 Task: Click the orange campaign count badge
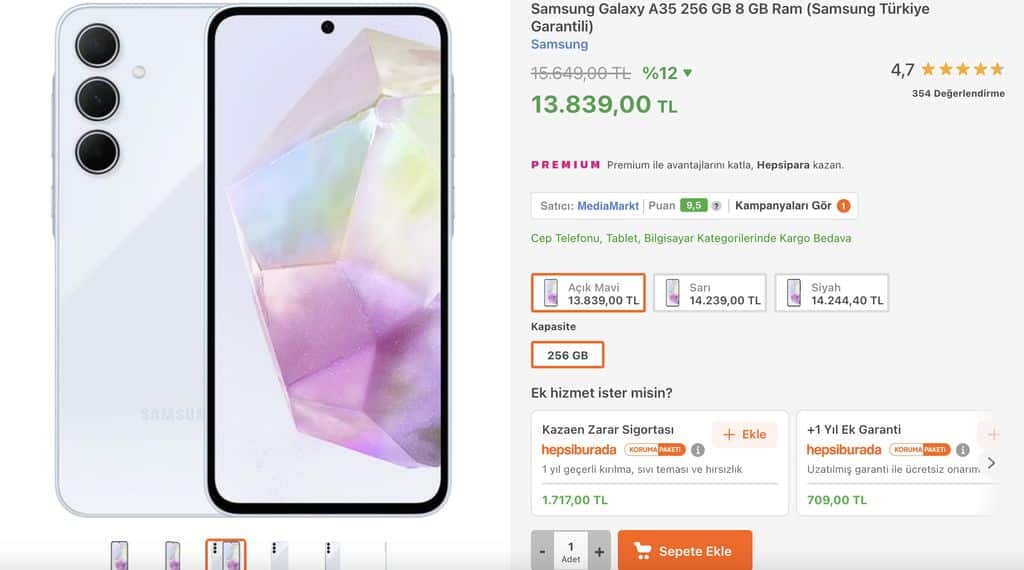pos(843,206)
